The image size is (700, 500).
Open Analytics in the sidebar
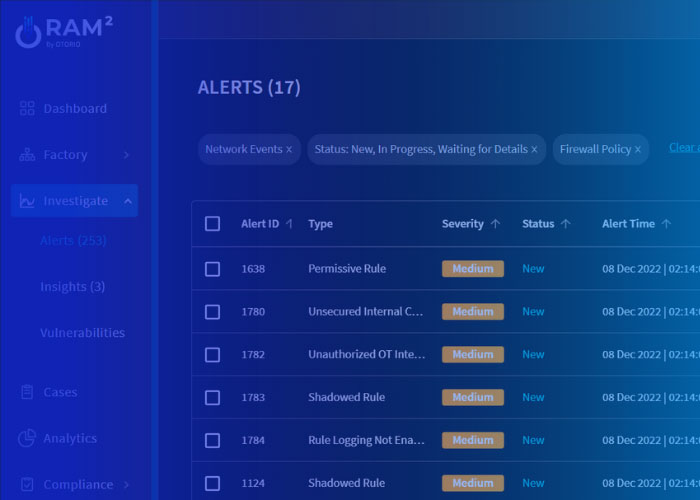[70, 438]
